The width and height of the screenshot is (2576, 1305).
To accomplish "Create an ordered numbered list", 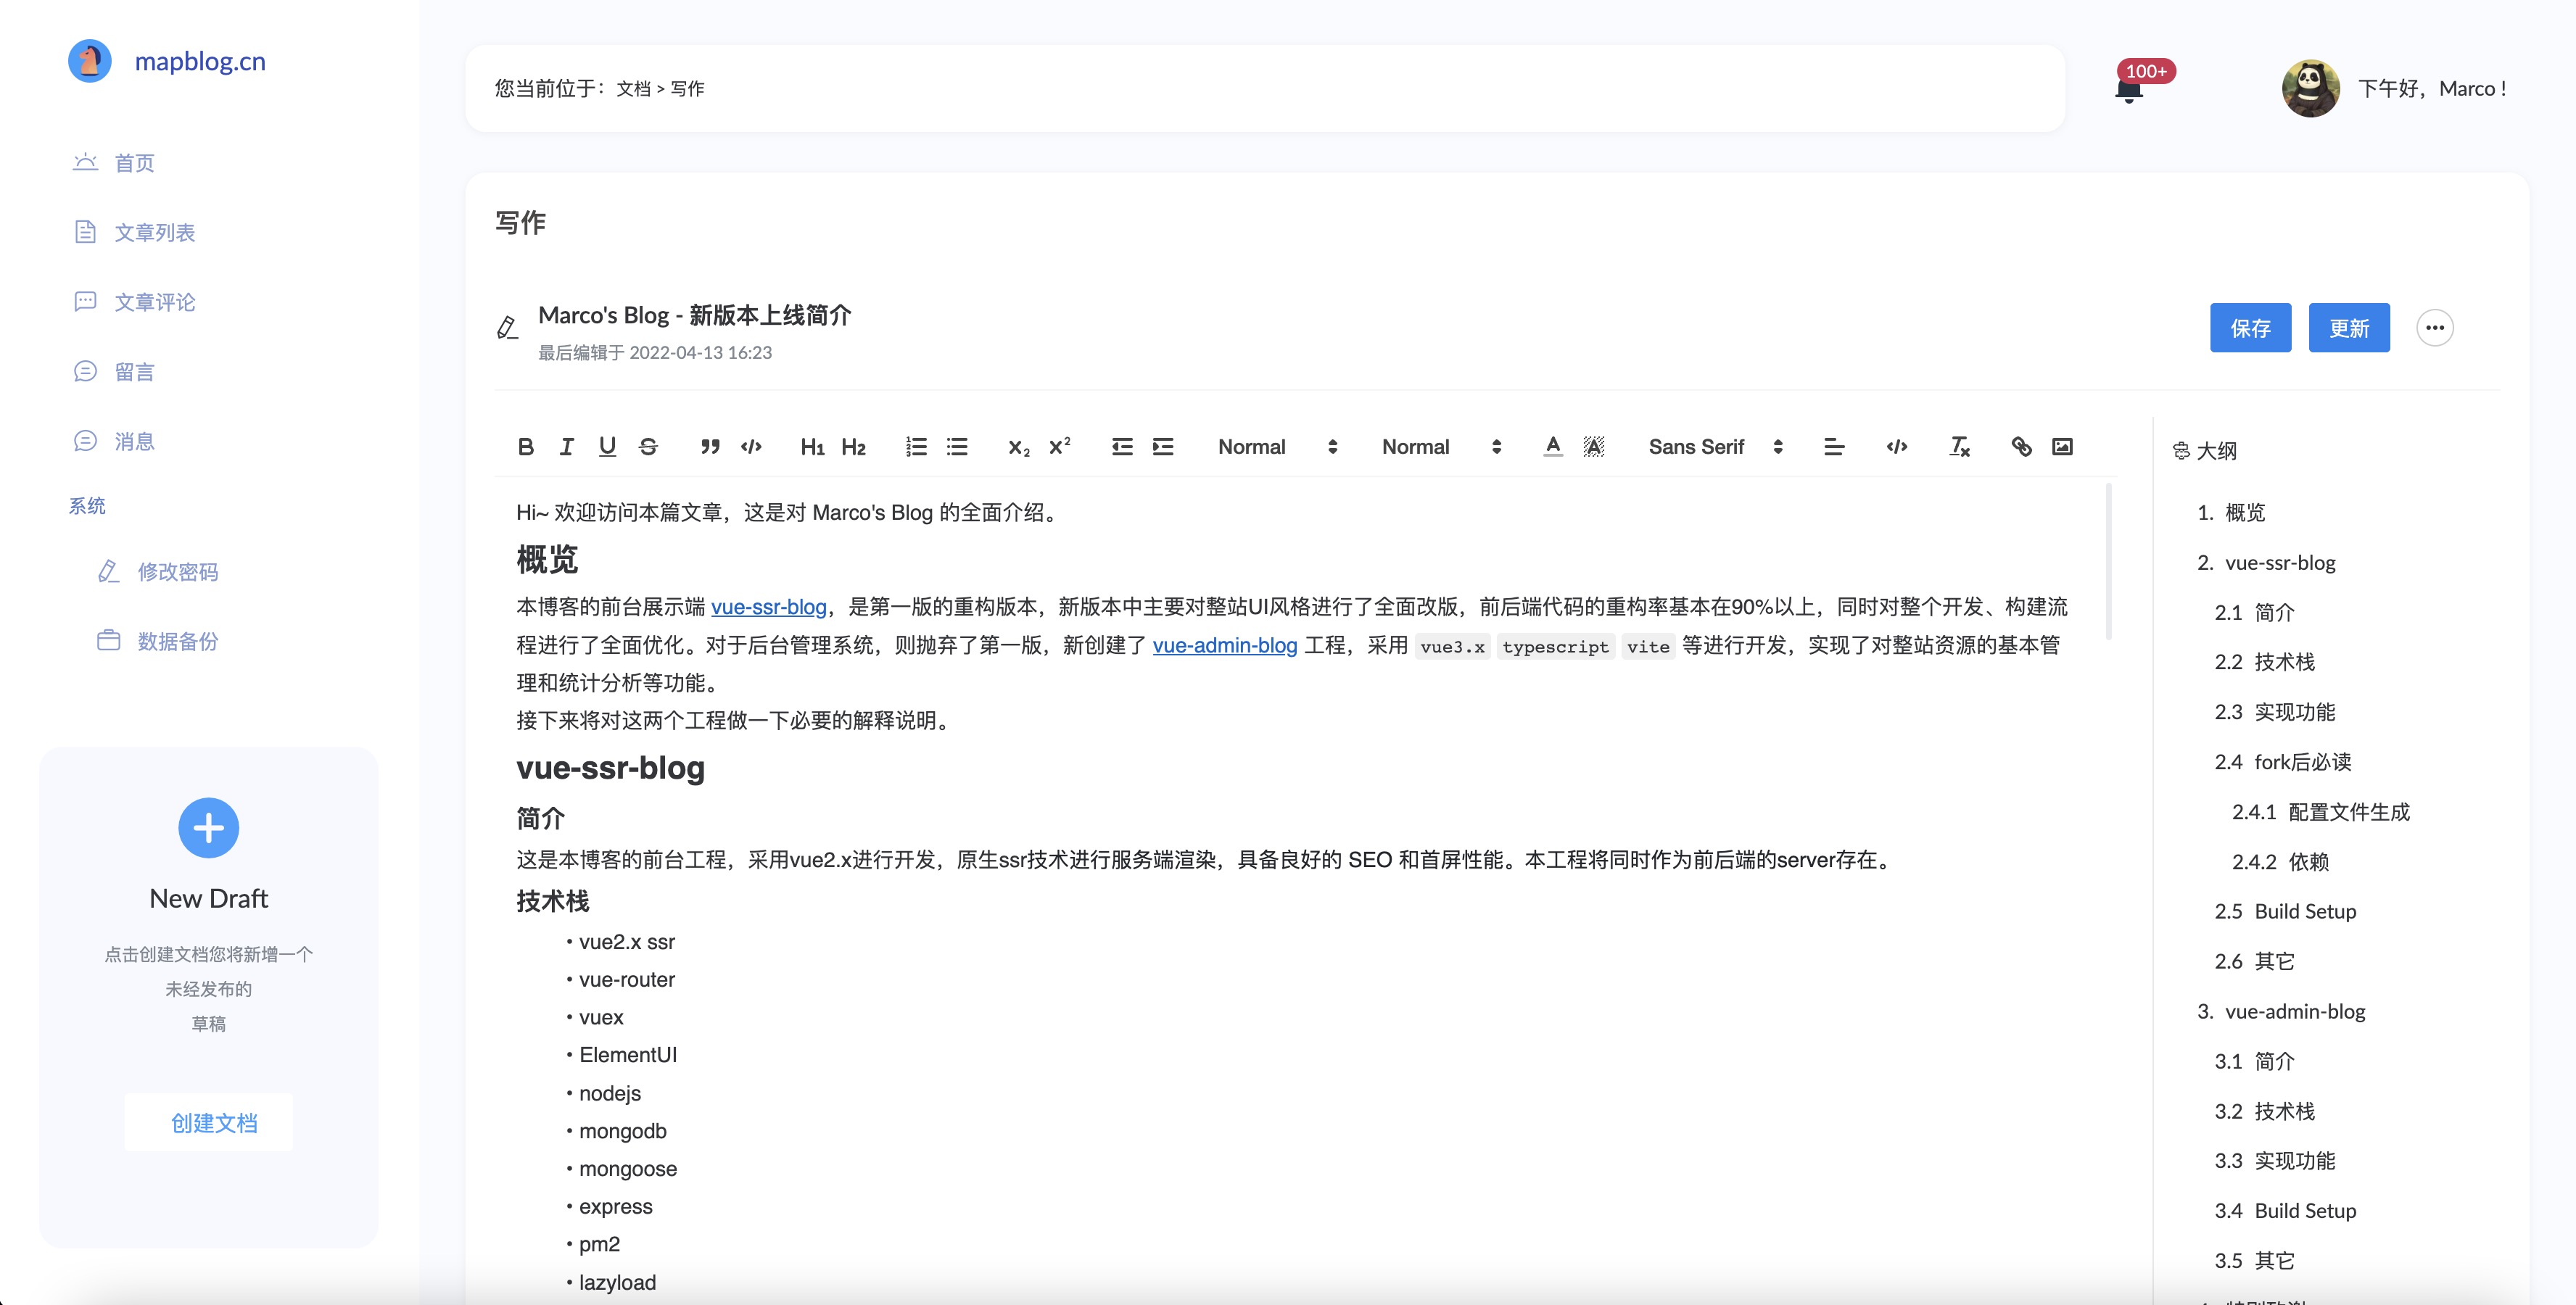I will (x=916, y=447).
